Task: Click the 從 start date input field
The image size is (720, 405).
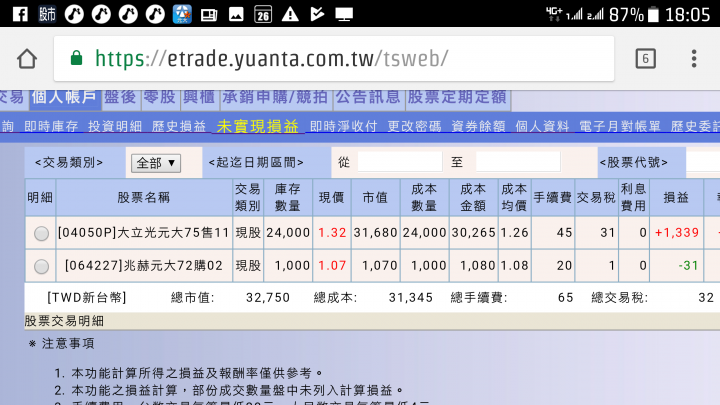Action: 399,162
